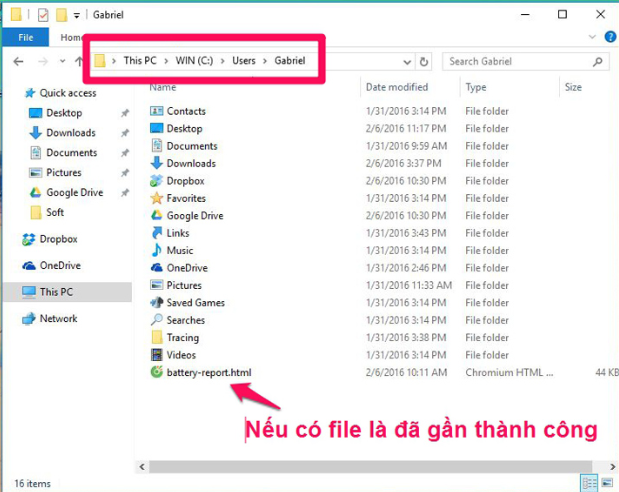This screenshot has width=619, height=492.
Task: Select OneDrive in the navigation pane
Action: 59,266
